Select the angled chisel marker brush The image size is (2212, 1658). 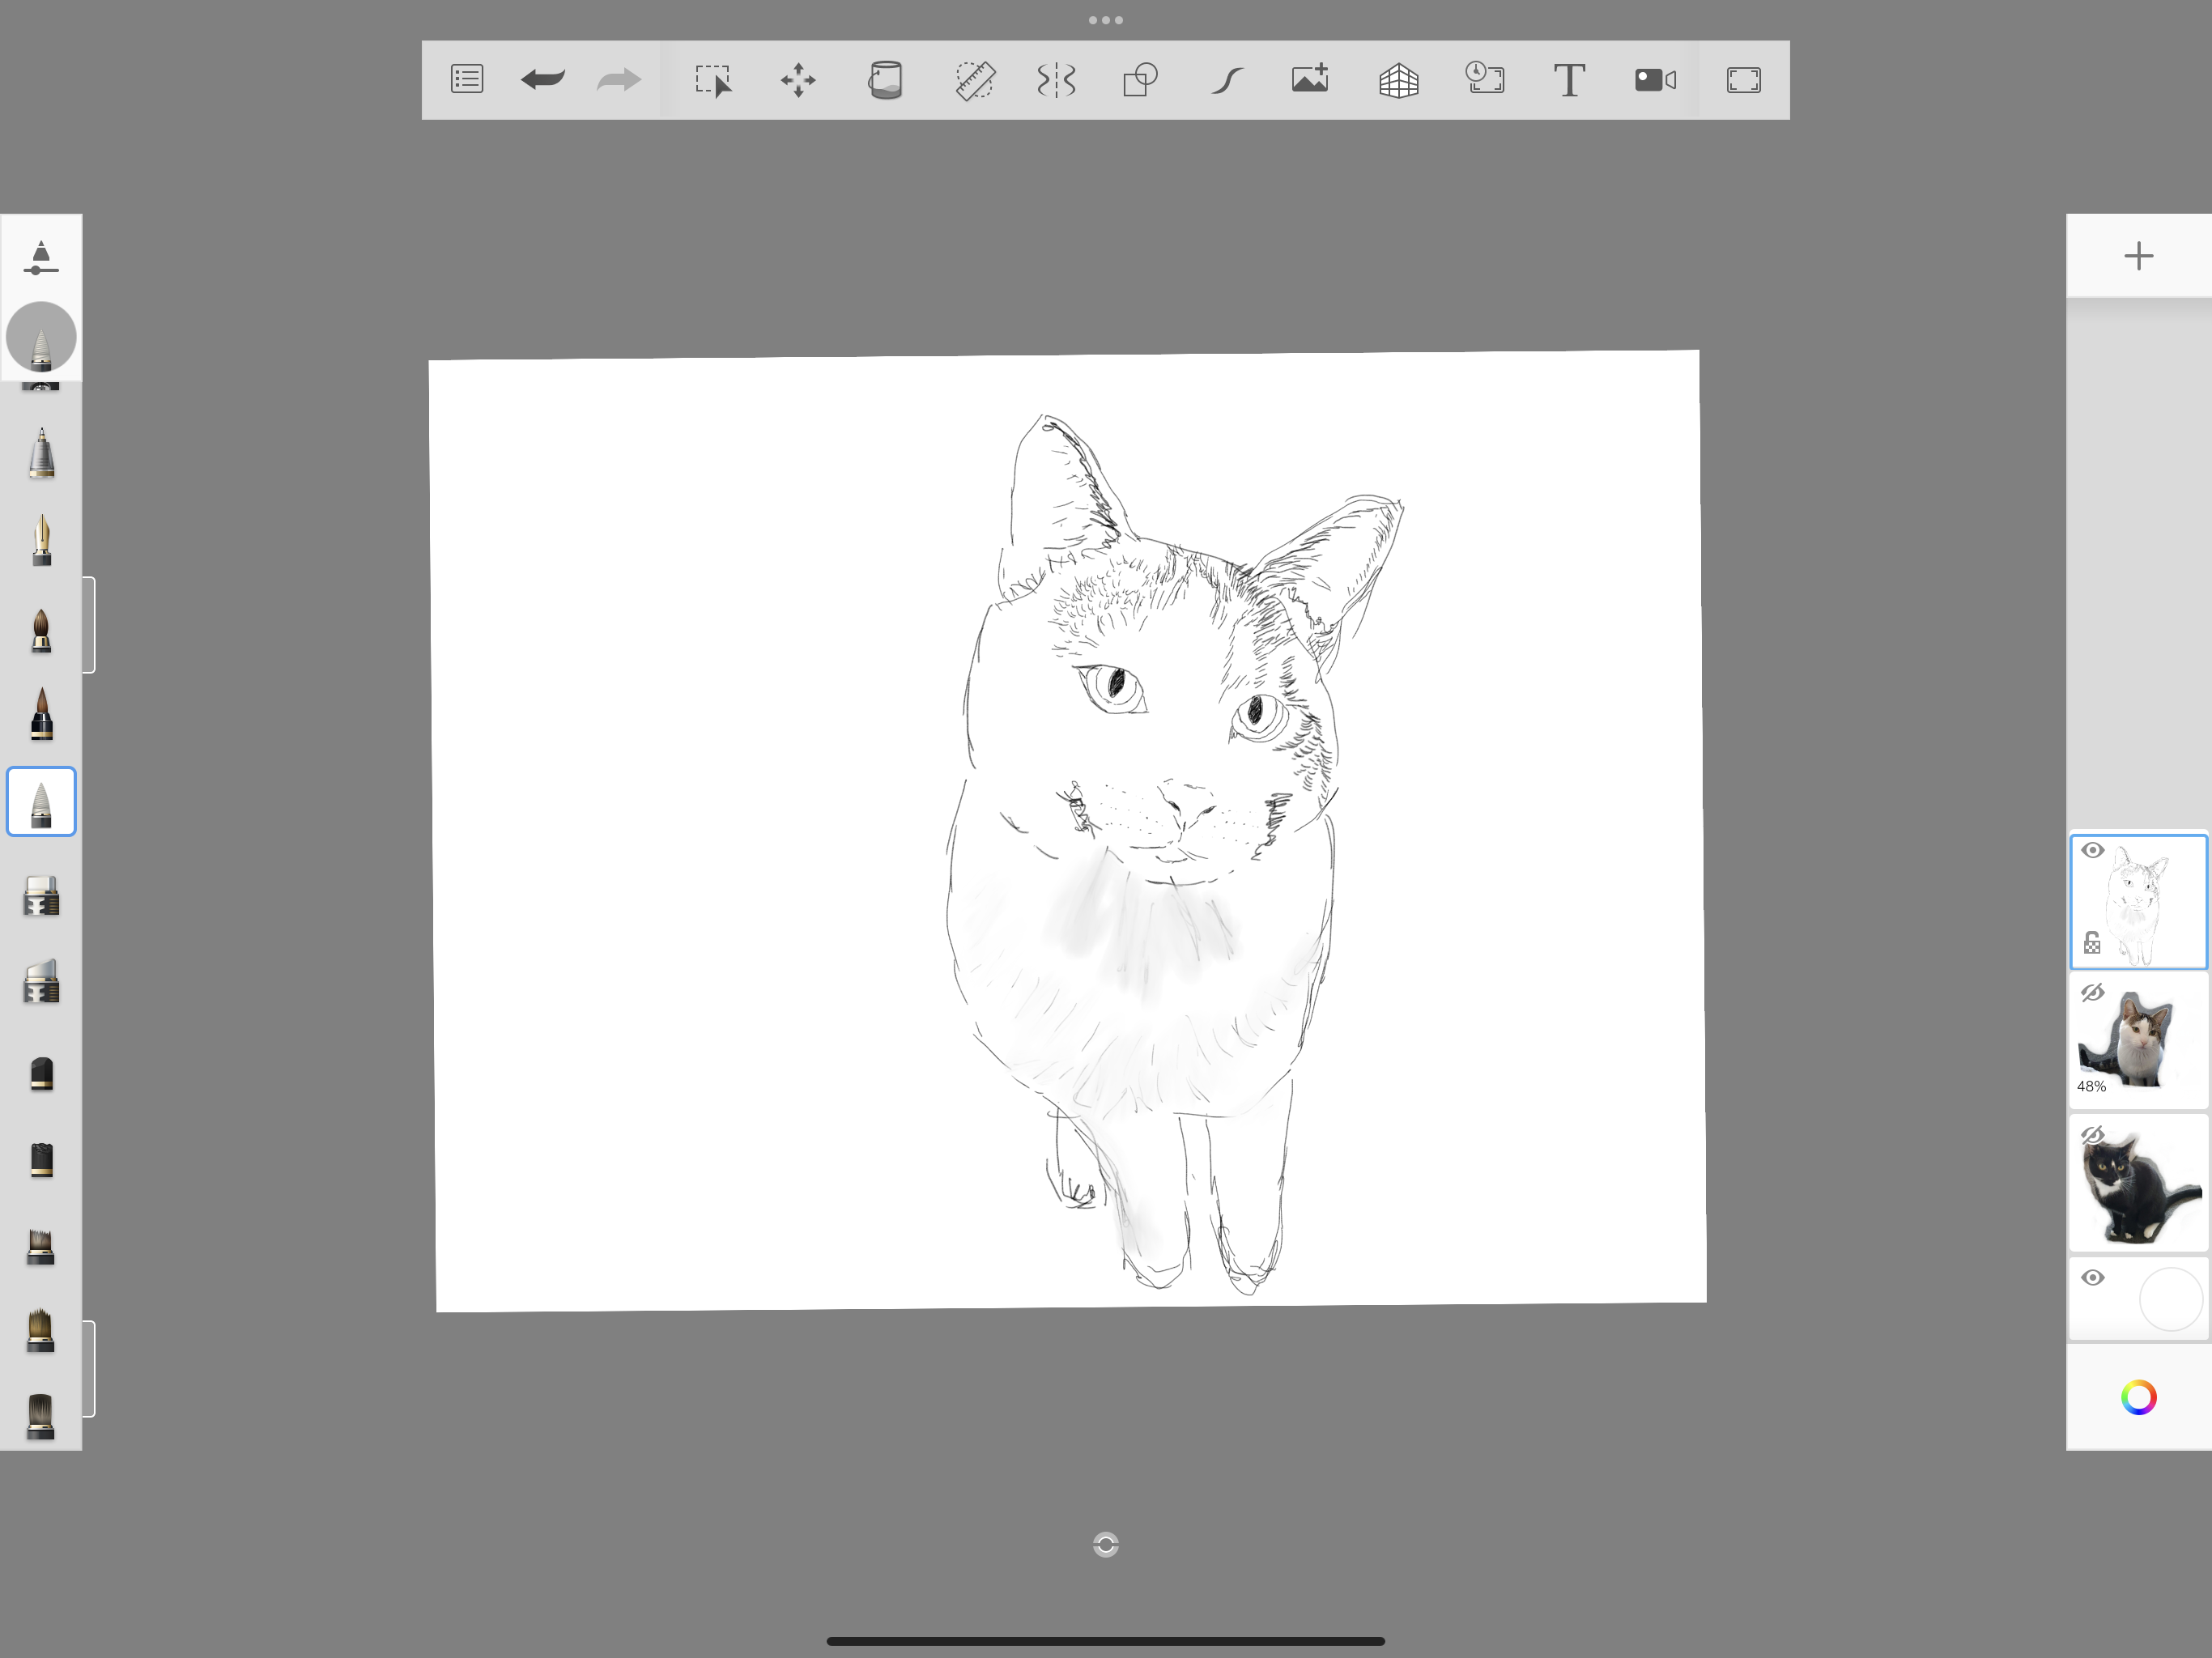pos(41,982)
